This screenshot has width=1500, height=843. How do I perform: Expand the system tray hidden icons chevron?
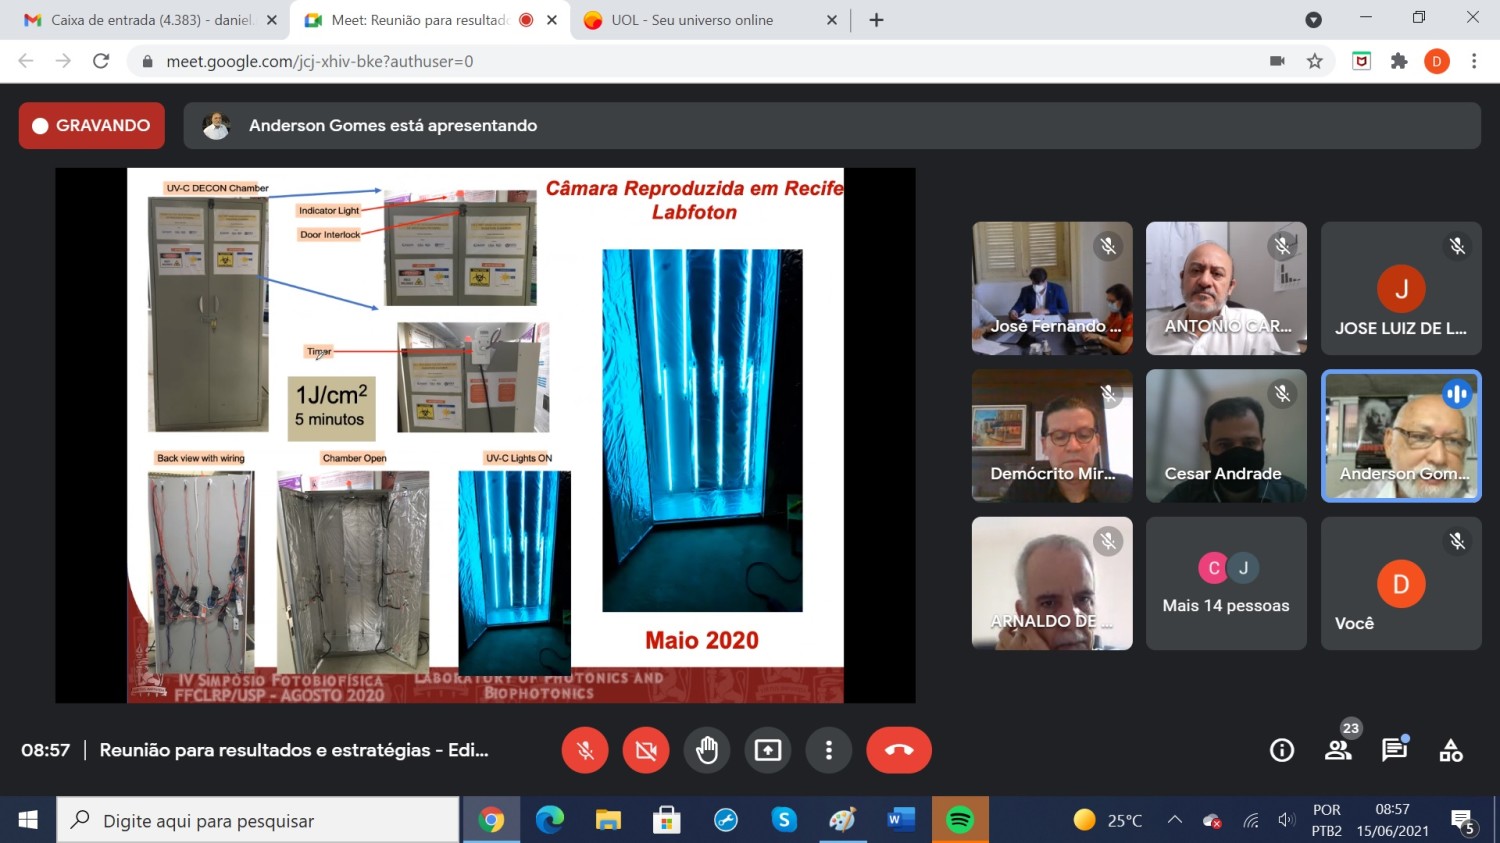click(x=1175, y=820)
